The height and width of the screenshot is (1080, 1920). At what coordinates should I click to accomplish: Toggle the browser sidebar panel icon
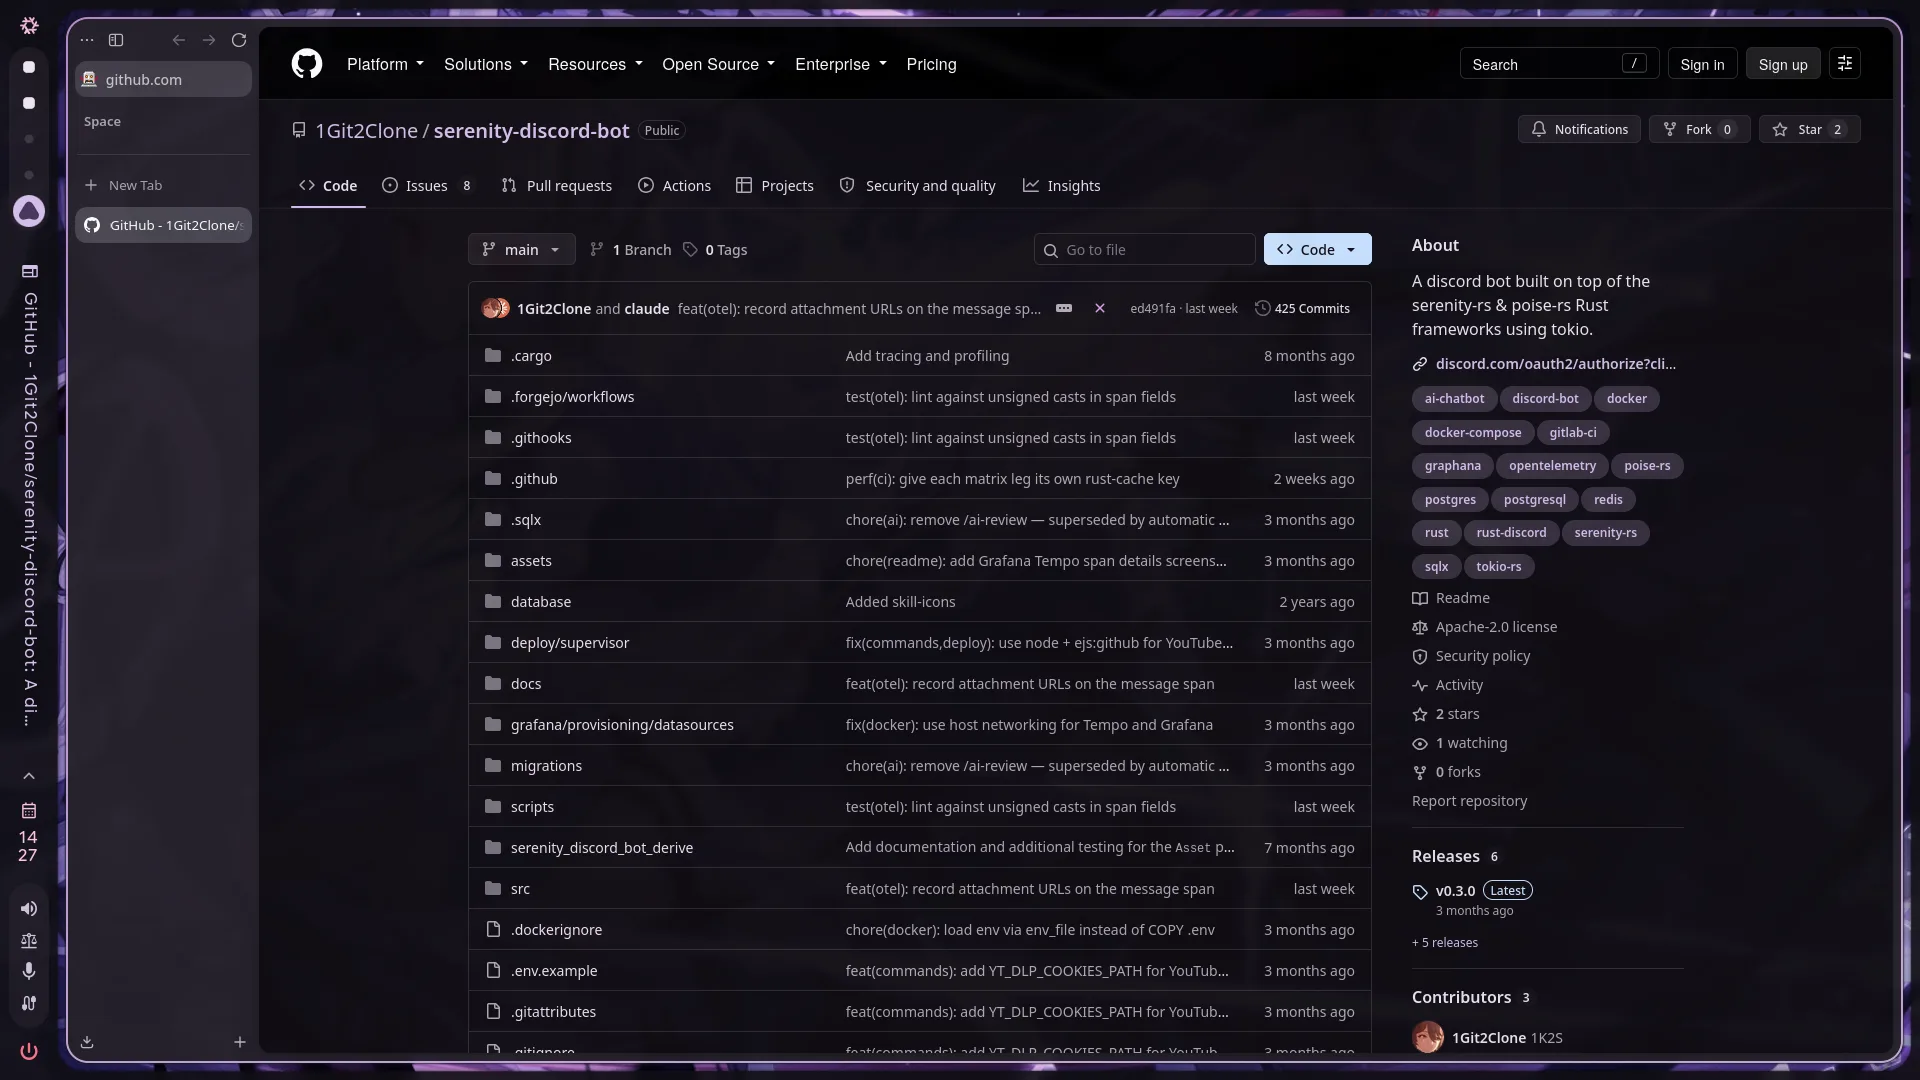(116, 40)
